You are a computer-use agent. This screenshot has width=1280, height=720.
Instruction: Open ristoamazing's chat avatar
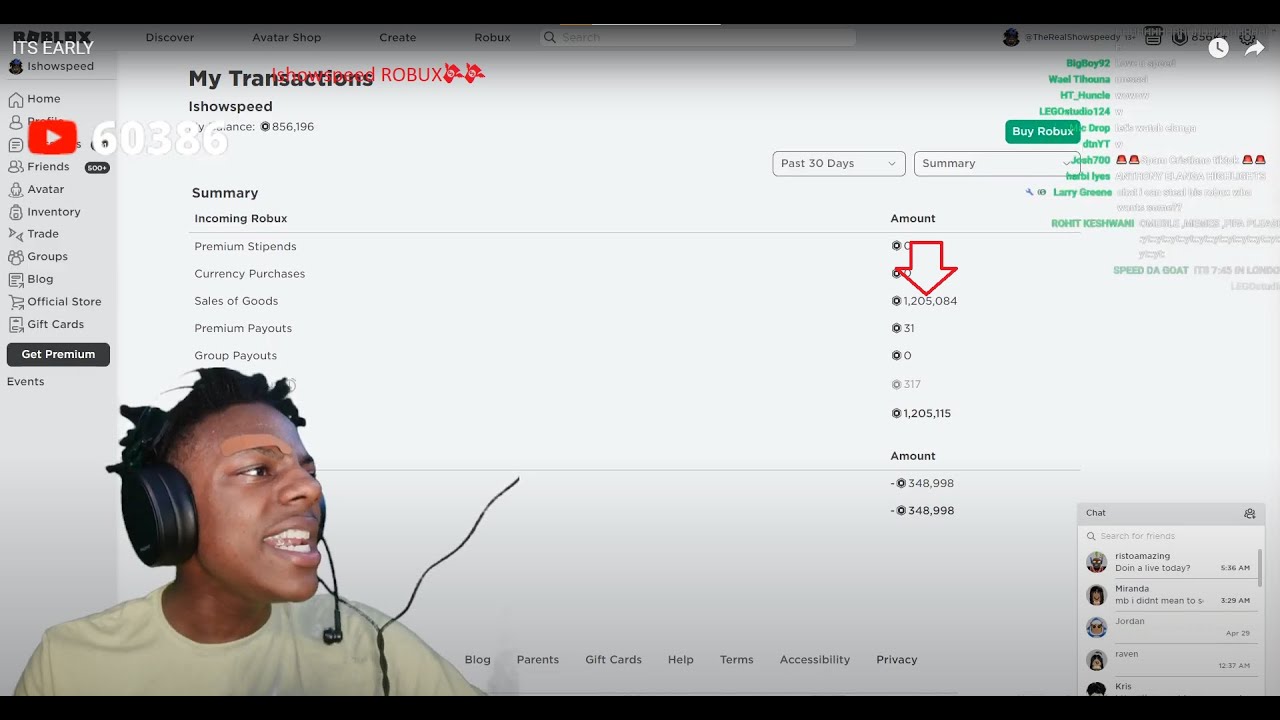[x=1097, y=562]
